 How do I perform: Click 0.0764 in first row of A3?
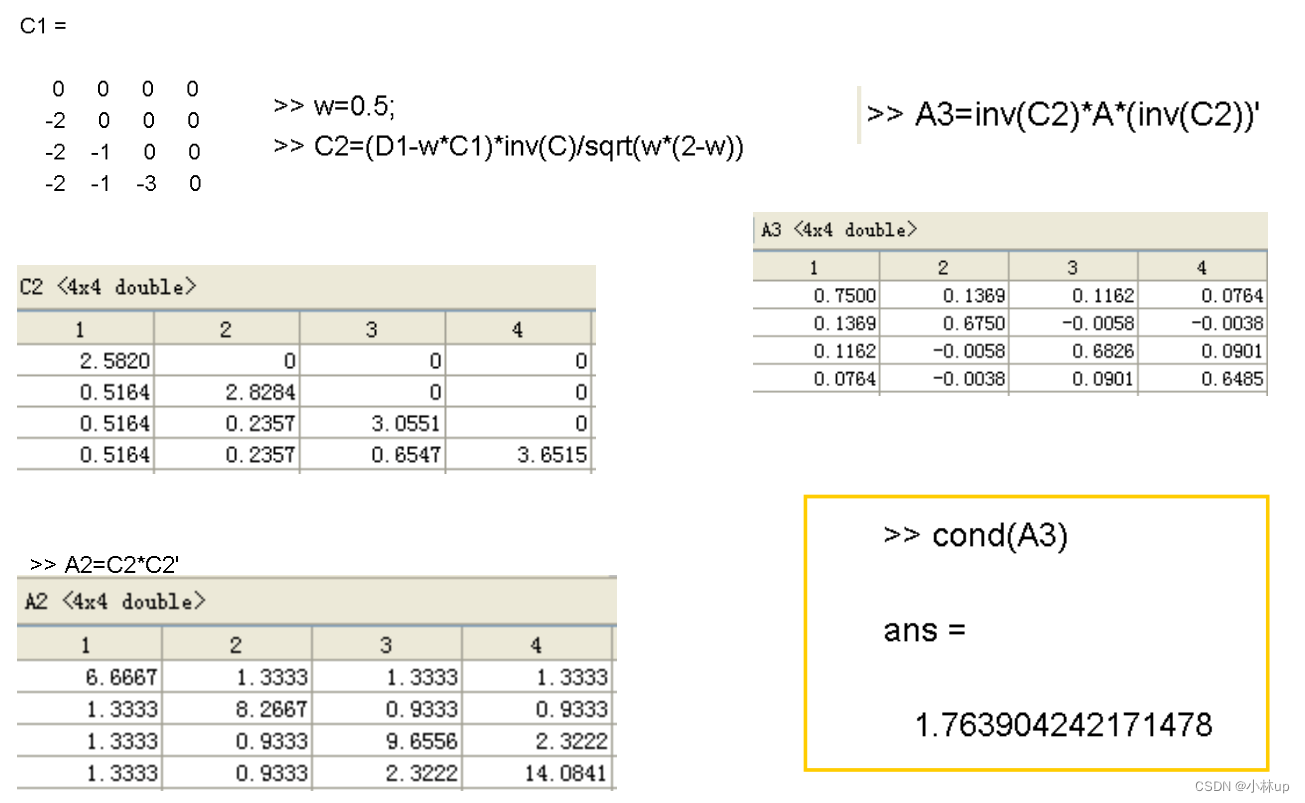click(1202, 295)
